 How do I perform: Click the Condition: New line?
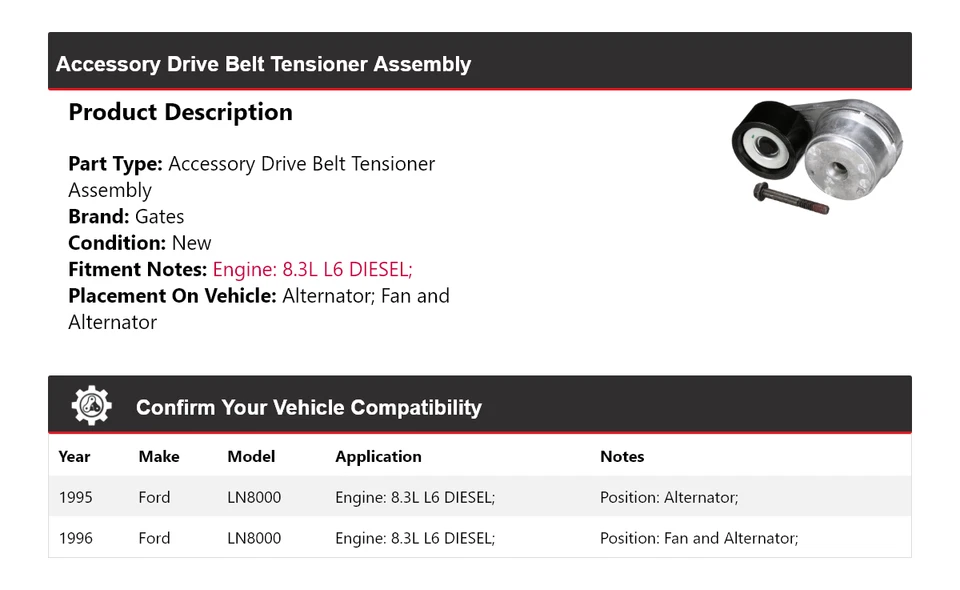point(140,243)
